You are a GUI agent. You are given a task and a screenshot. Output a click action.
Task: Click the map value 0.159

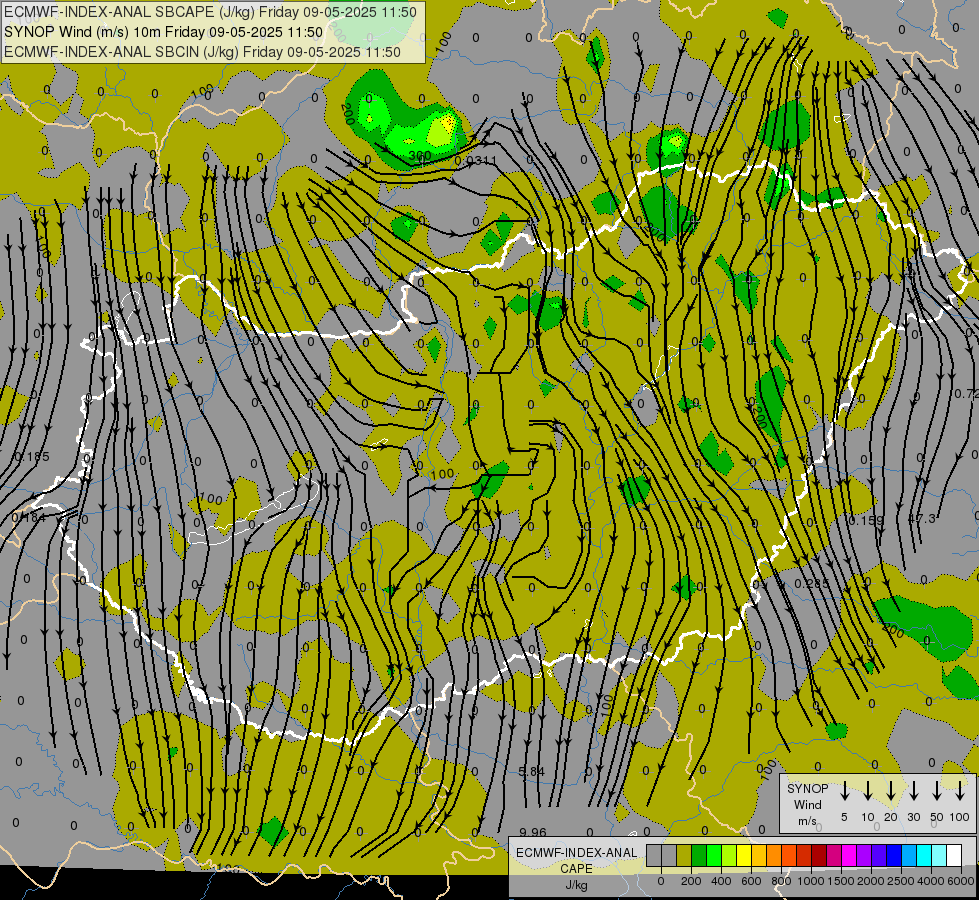coord(867,520)
